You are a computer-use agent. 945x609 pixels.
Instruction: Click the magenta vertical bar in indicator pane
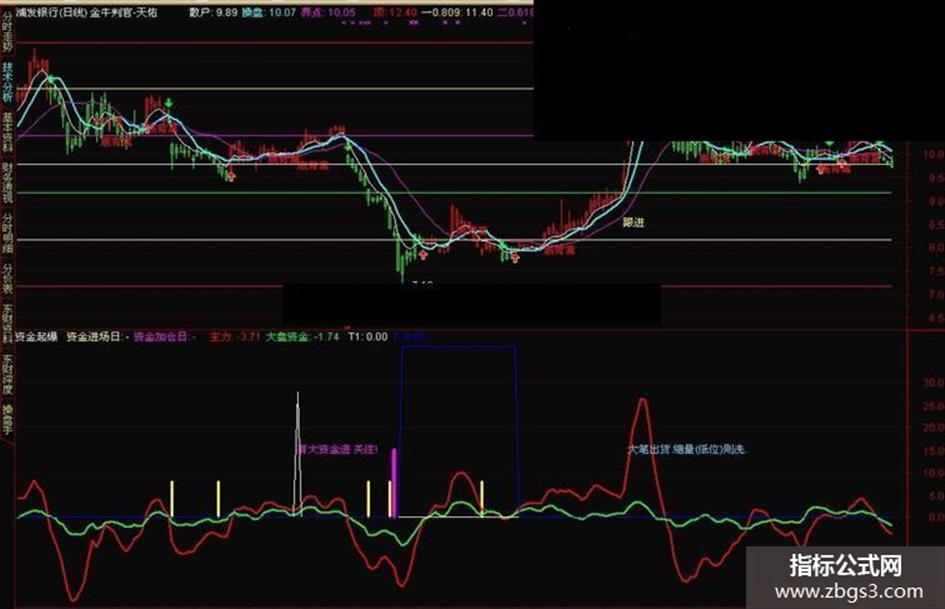coord(394,482)
